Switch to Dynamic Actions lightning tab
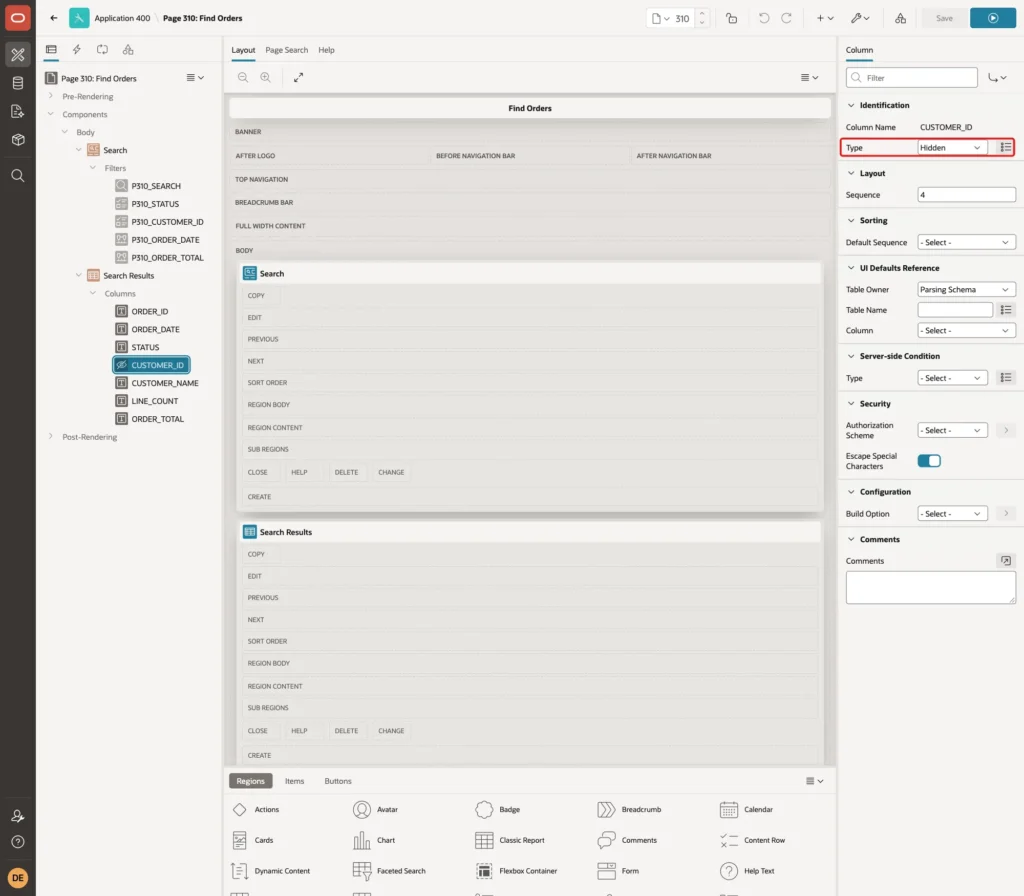This screenshot has height=896, width=1024. [76, 50]
